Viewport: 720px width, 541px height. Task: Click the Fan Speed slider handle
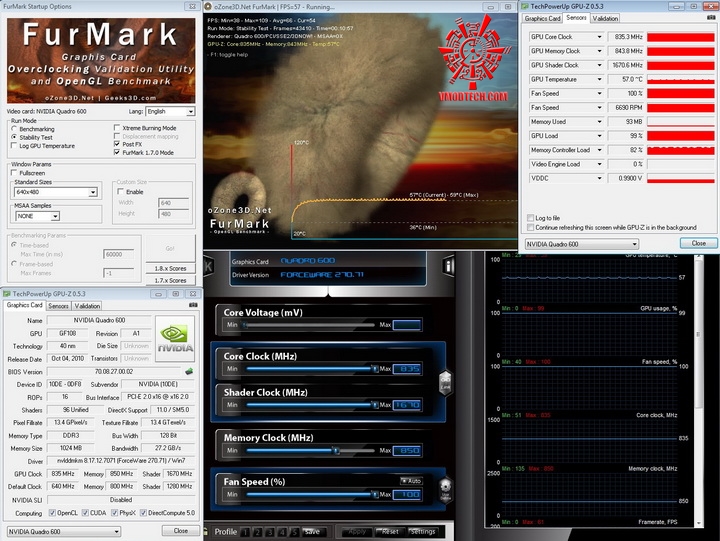tap(375, 495)
